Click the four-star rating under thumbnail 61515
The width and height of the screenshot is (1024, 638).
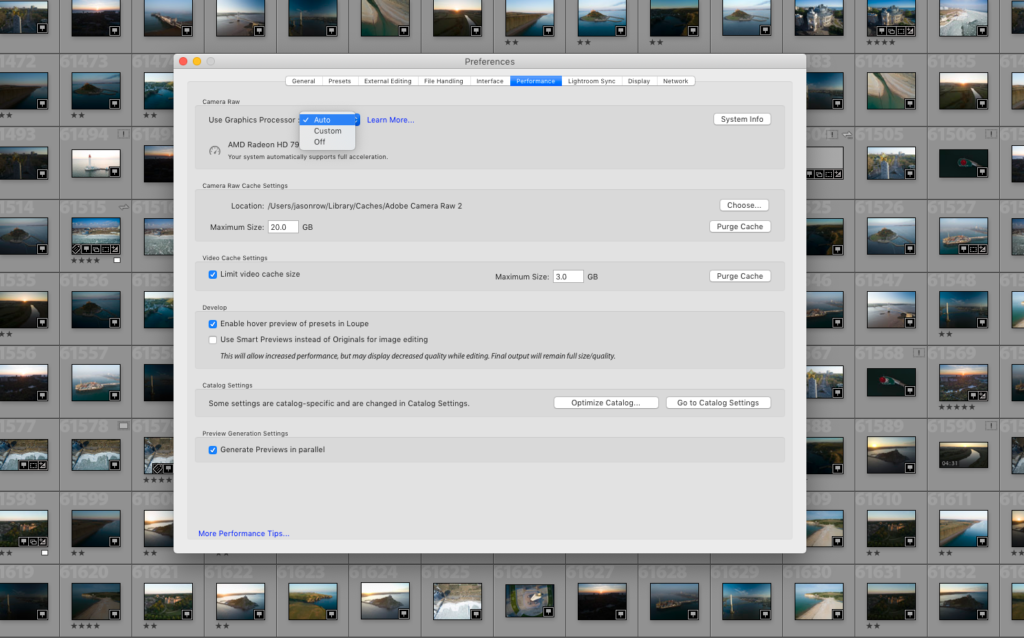click(86, 261)
